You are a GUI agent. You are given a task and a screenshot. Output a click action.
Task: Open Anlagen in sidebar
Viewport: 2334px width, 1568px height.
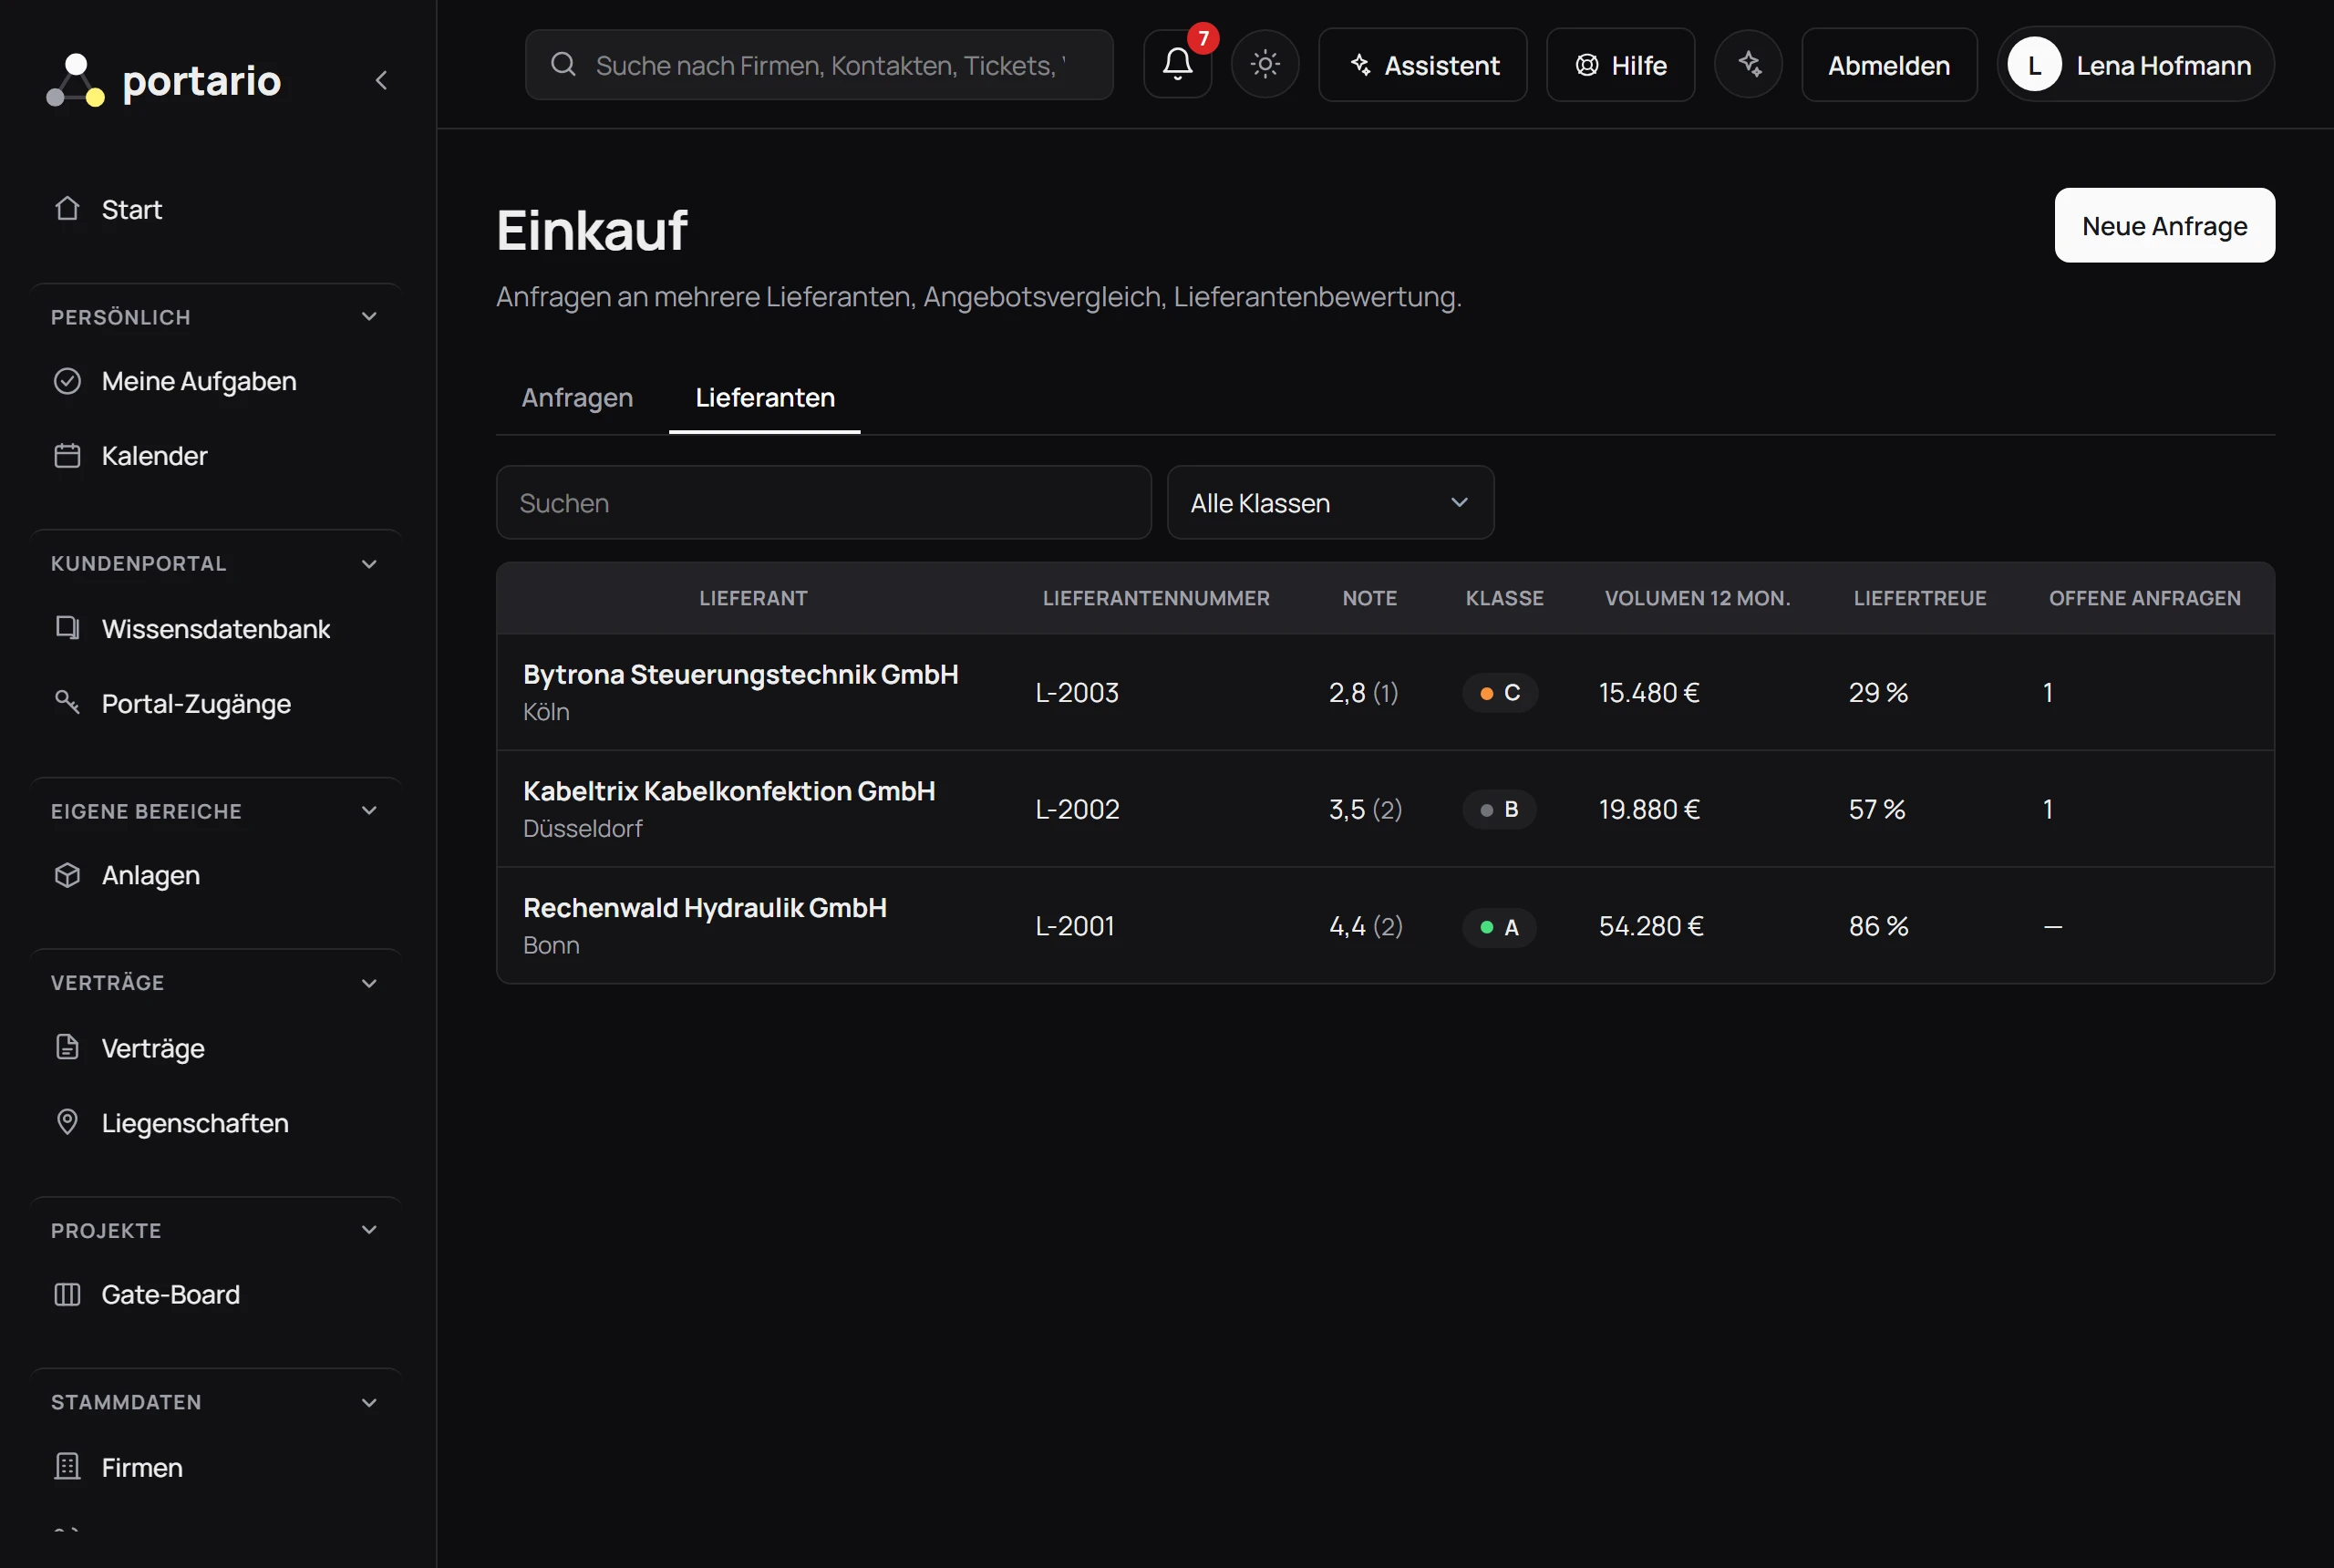pyautogui.click(x=218, y=875)
